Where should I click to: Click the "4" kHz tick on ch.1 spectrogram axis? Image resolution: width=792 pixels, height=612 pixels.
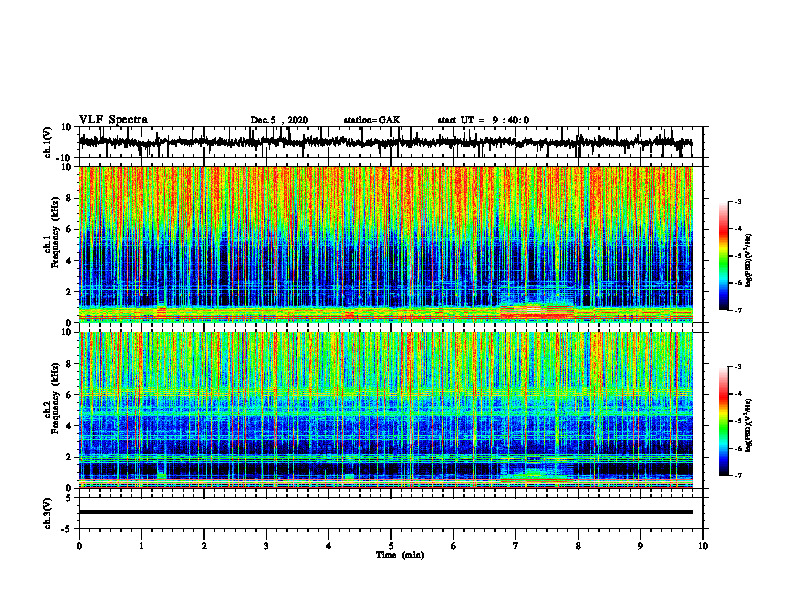(70, 261)
